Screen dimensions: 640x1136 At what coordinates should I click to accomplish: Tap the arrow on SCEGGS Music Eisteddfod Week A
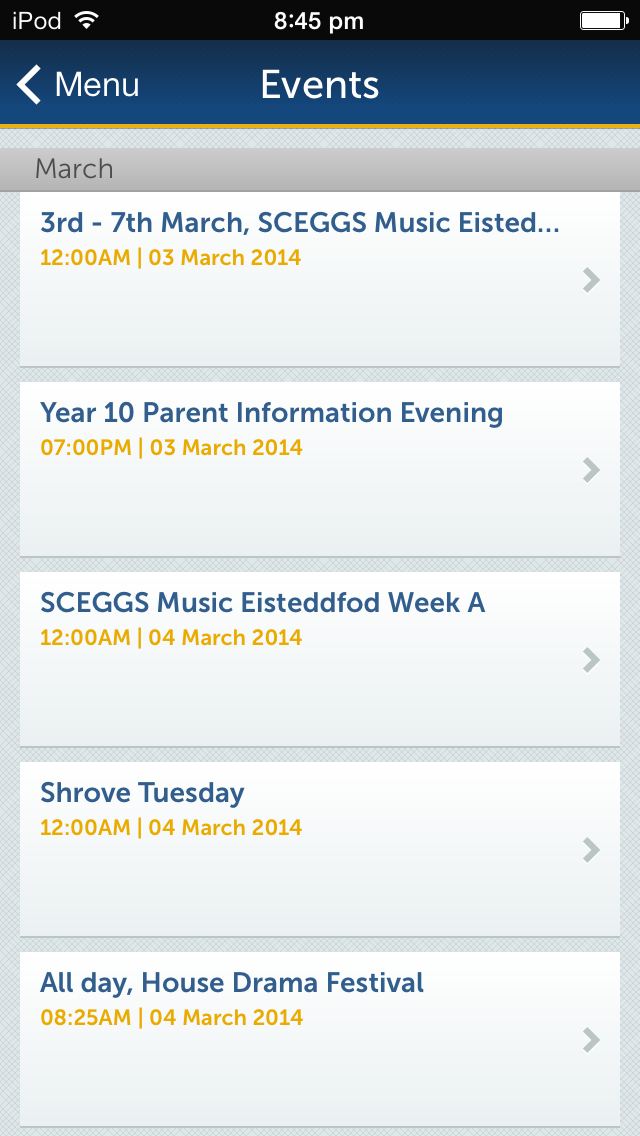coord(591,660)
